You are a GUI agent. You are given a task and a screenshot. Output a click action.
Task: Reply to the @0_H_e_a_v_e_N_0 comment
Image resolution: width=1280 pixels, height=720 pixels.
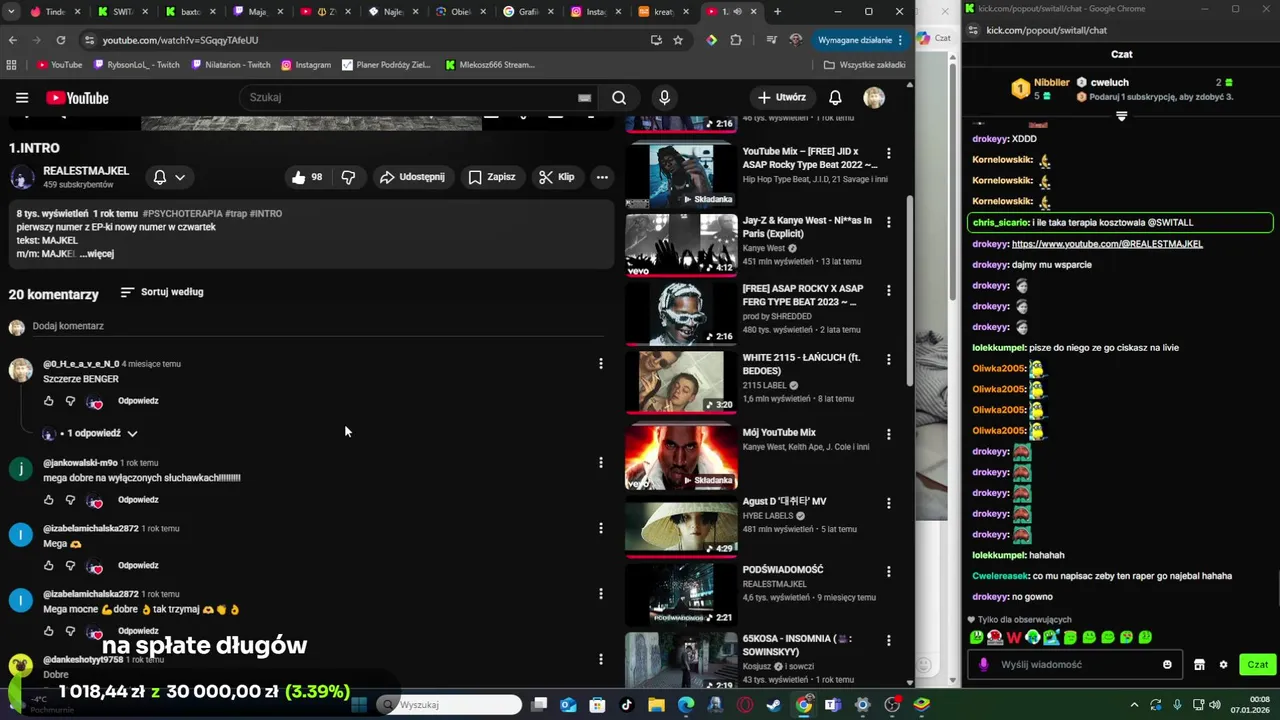138,401
